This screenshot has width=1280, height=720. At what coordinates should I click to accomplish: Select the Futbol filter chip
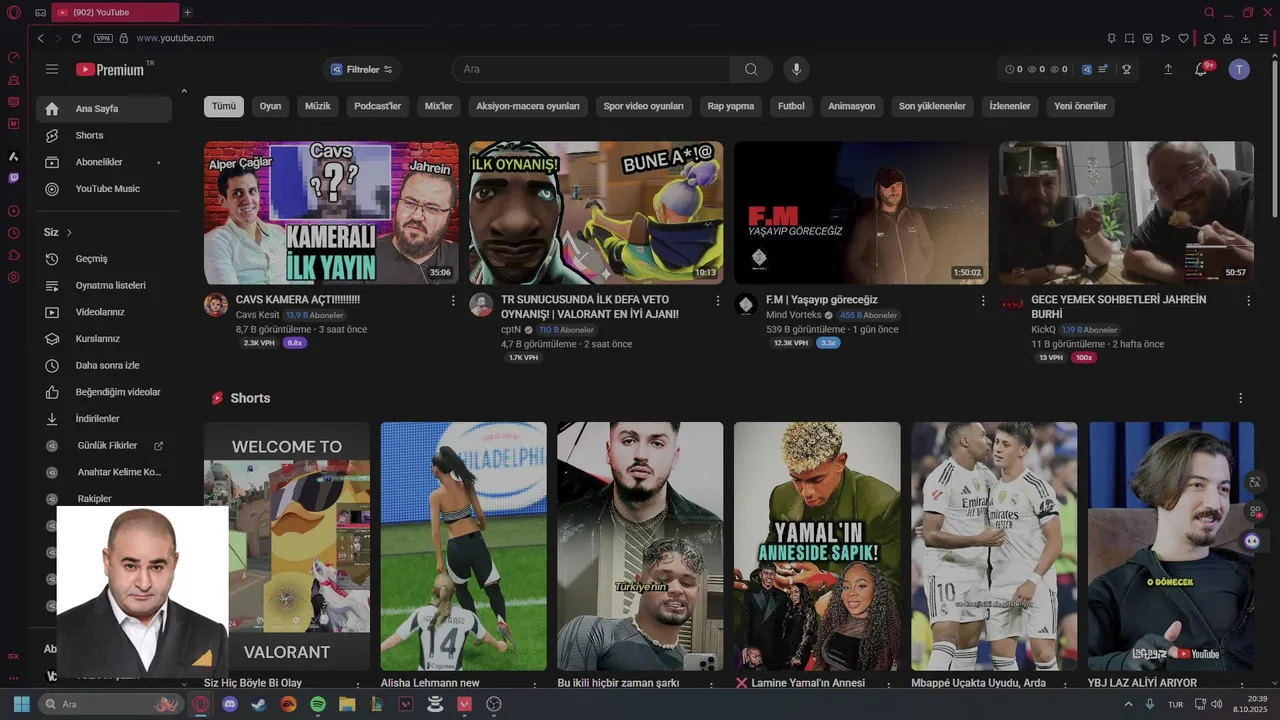click(791, 106)
